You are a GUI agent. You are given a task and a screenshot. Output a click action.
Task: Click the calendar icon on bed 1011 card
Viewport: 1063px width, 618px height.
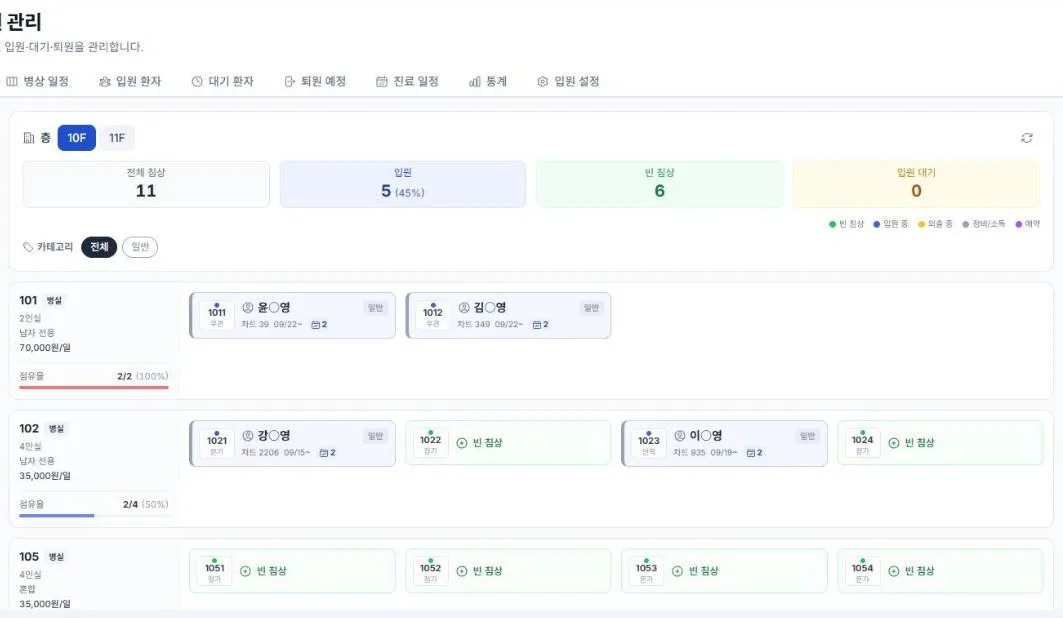(x=315, y=325)
